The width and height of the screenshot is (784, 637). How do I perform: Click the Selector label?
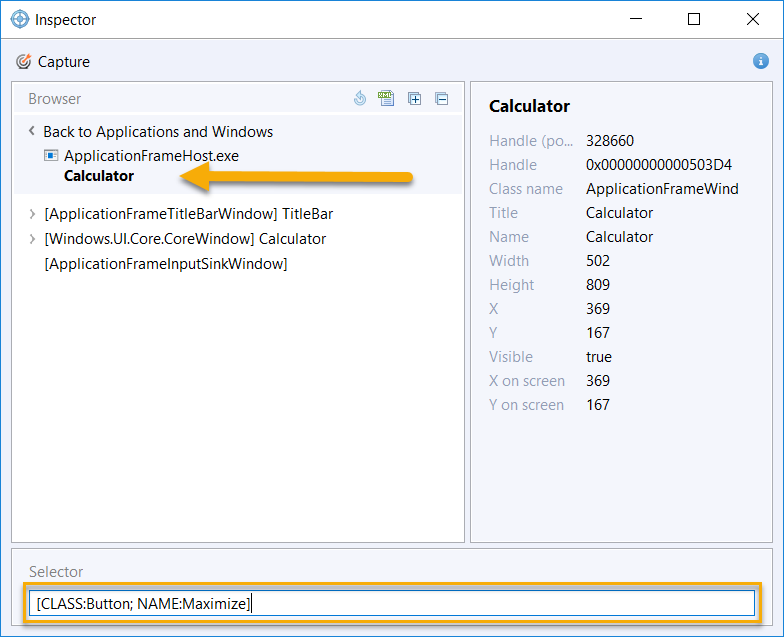(x=56, y=572)
